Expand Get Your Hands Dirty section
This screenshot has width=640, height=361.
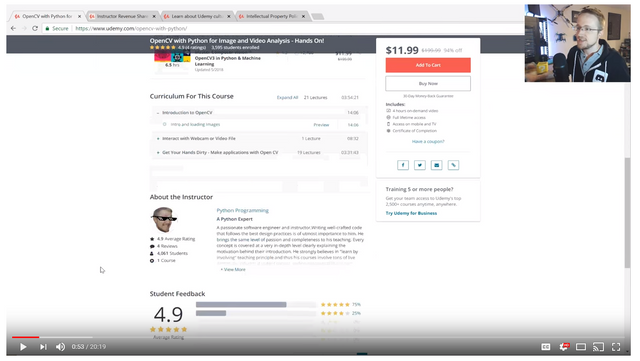(x=259, y=152)
